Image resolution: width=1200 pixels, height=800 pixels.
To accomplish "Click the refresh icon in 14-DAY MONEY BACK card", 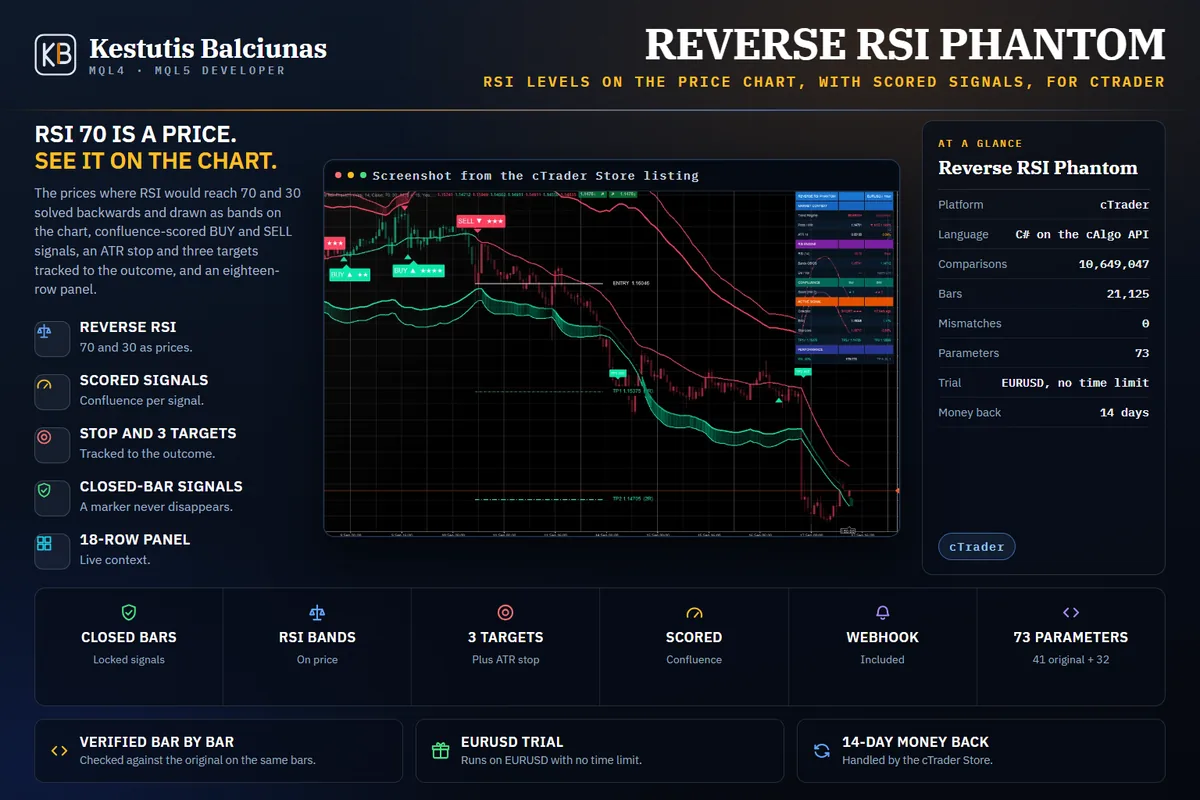I will (821, 750).
